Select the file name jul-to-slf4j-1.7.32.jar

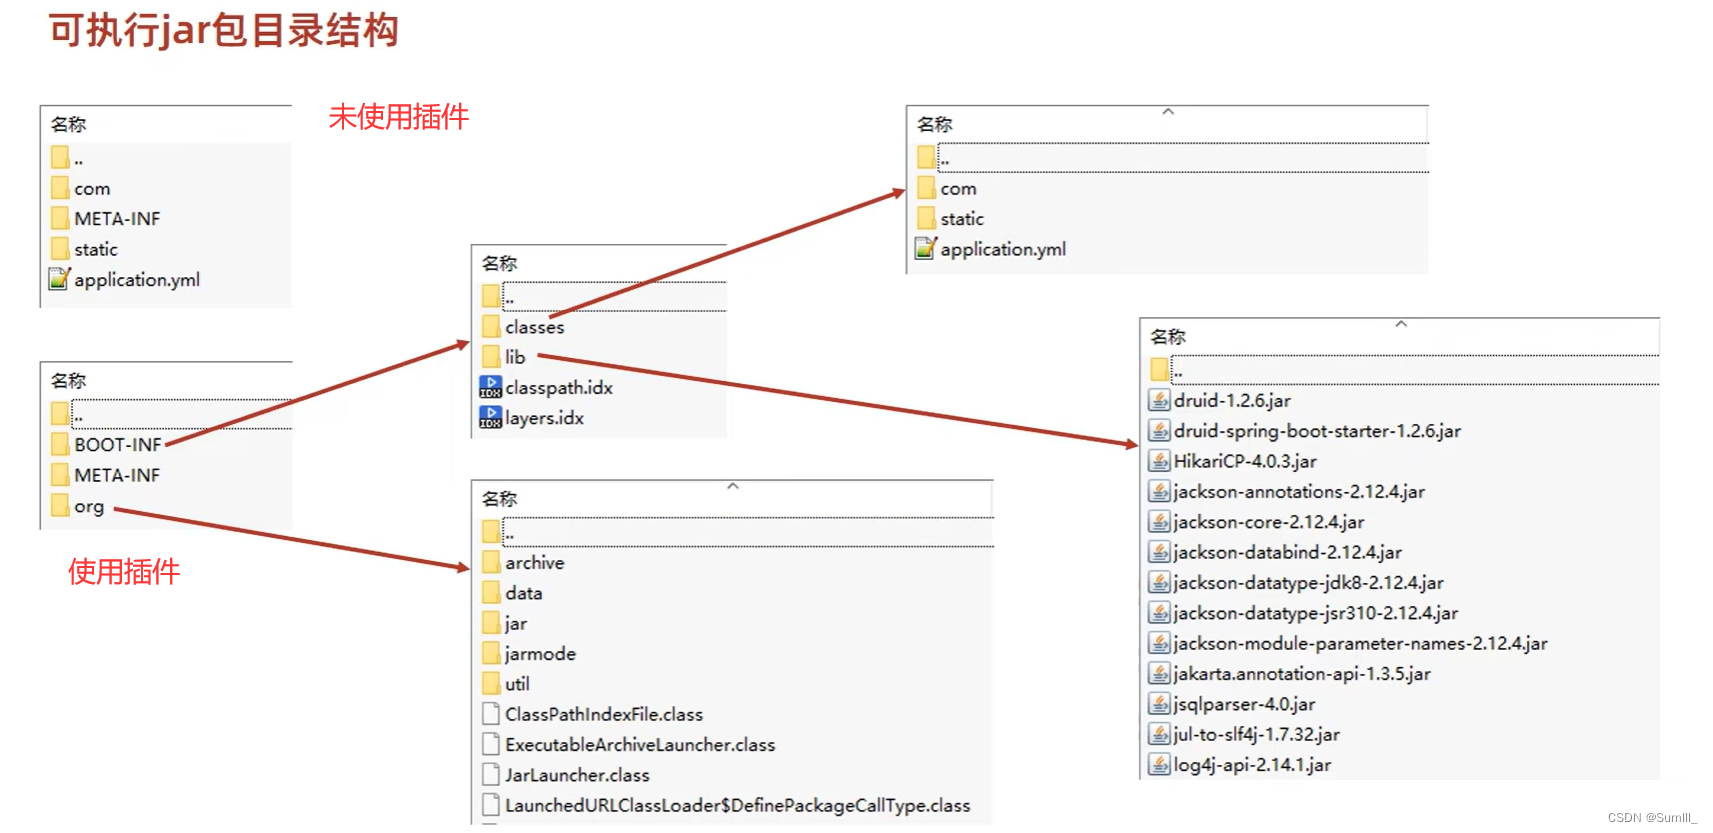[1256, 734]
